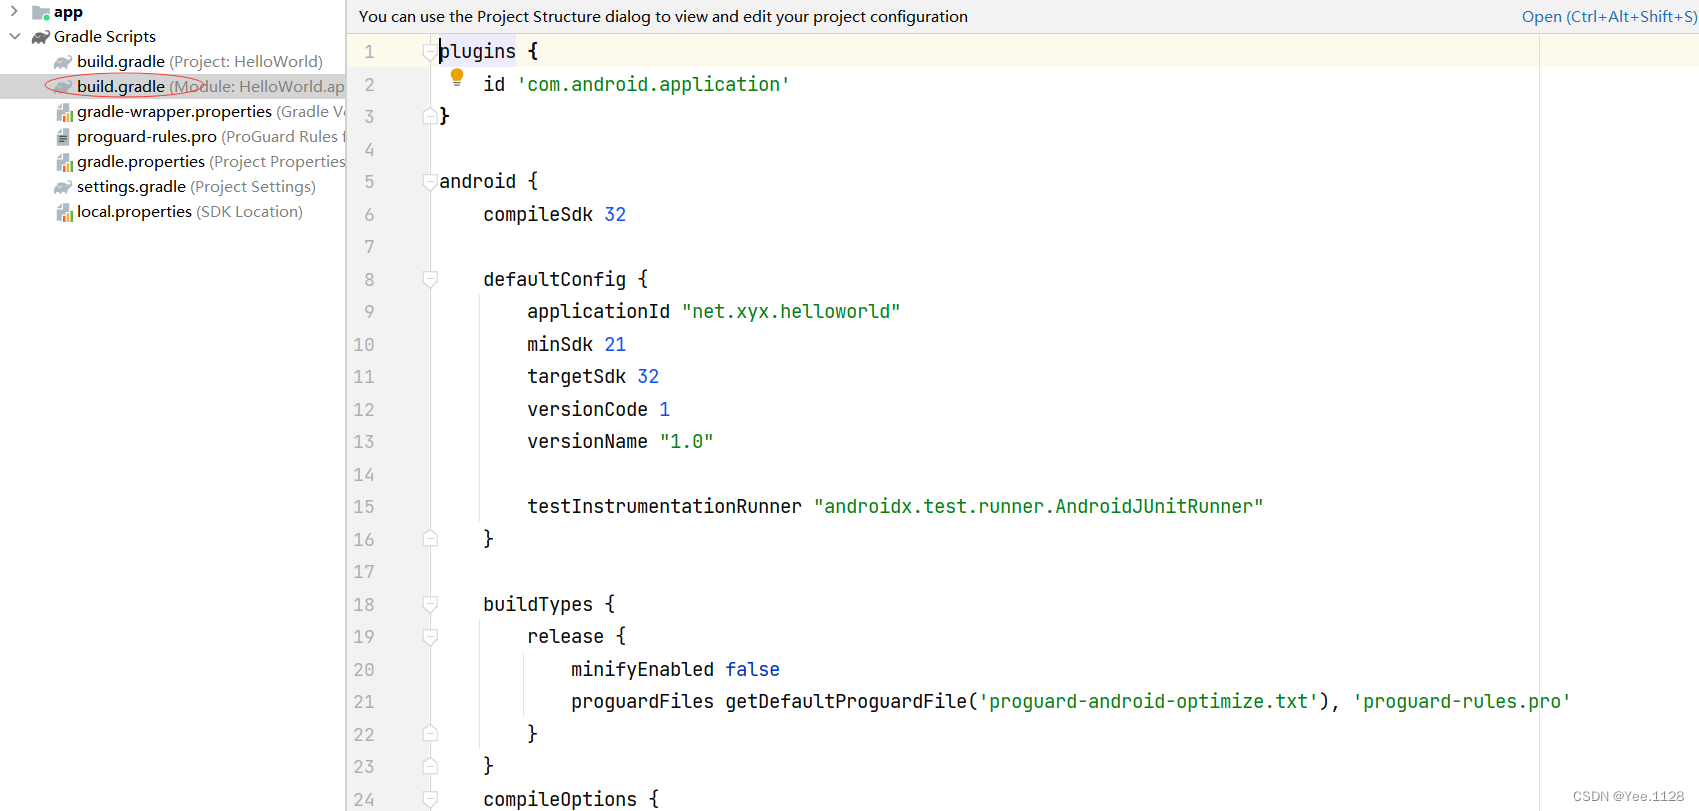Click the AndroidJUnitRunner string

pyautogui.click(x=1039, y=507)
